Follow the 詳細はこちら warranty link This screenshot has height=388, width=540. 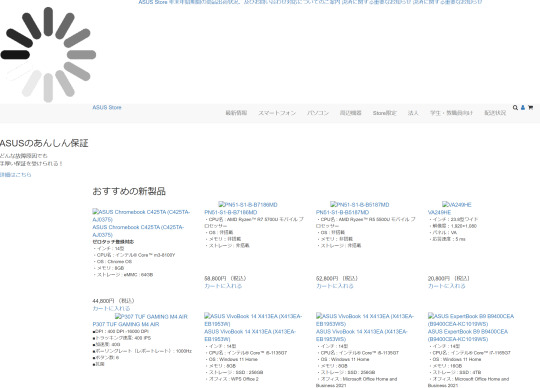pyautogui.click(x=15, y=175)
